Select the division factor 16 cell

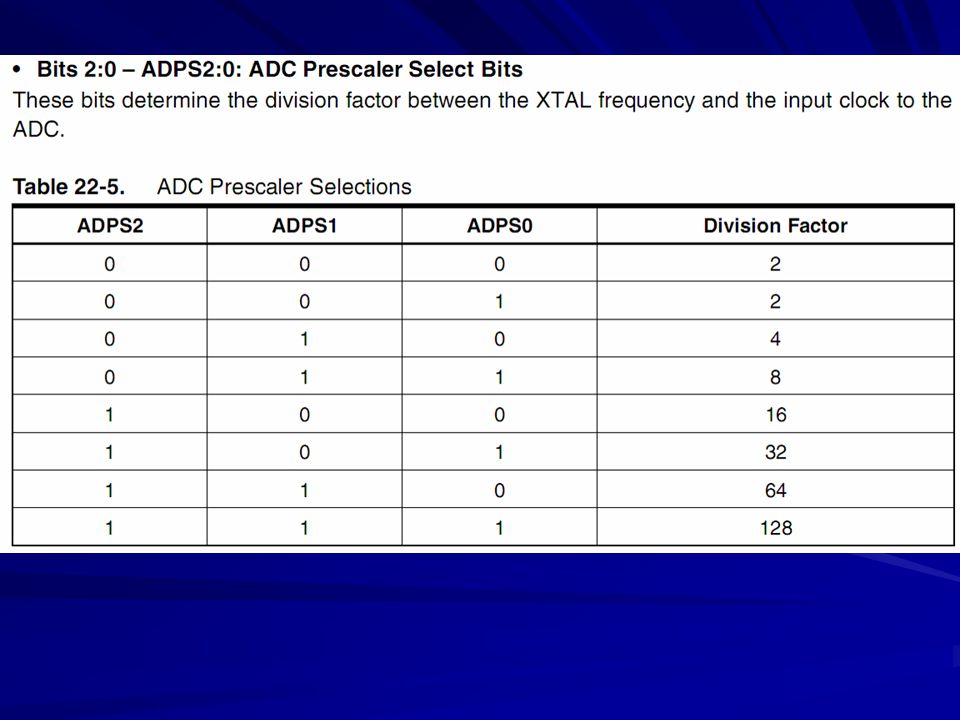pos(776,414)
